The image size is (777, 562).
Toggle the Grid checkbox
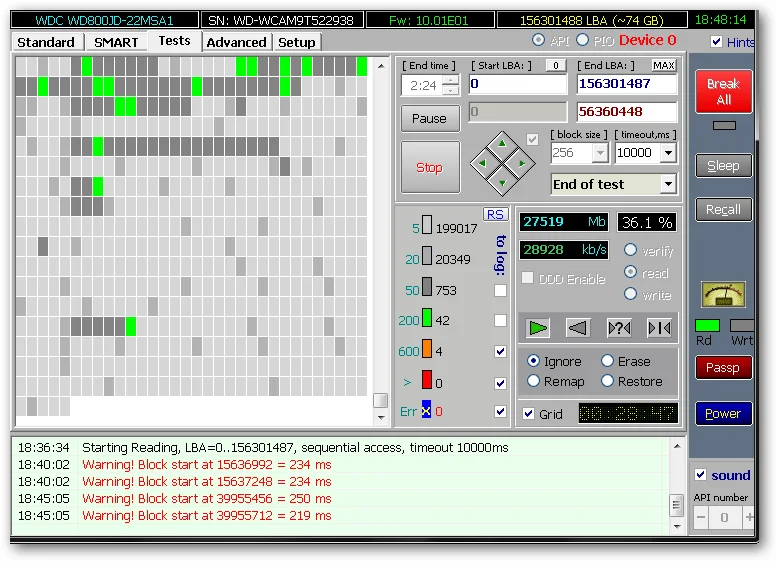coord(528,413)
